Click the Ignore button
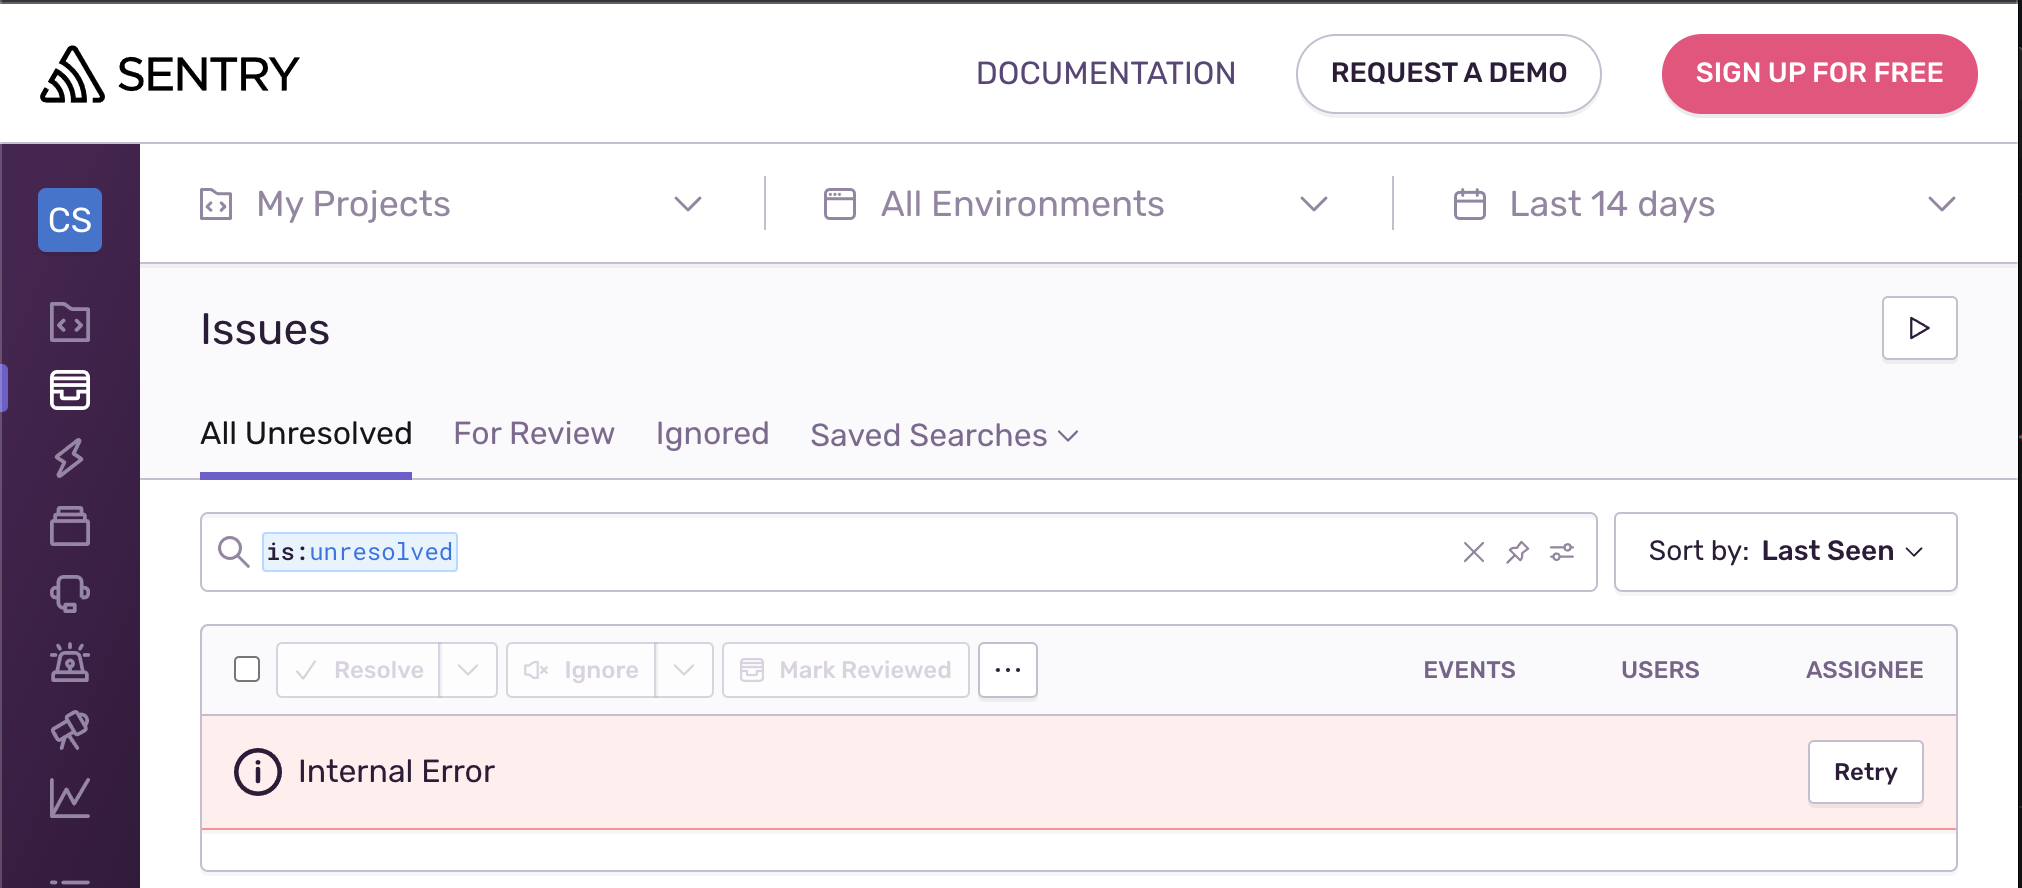 [x=581, y=670]
